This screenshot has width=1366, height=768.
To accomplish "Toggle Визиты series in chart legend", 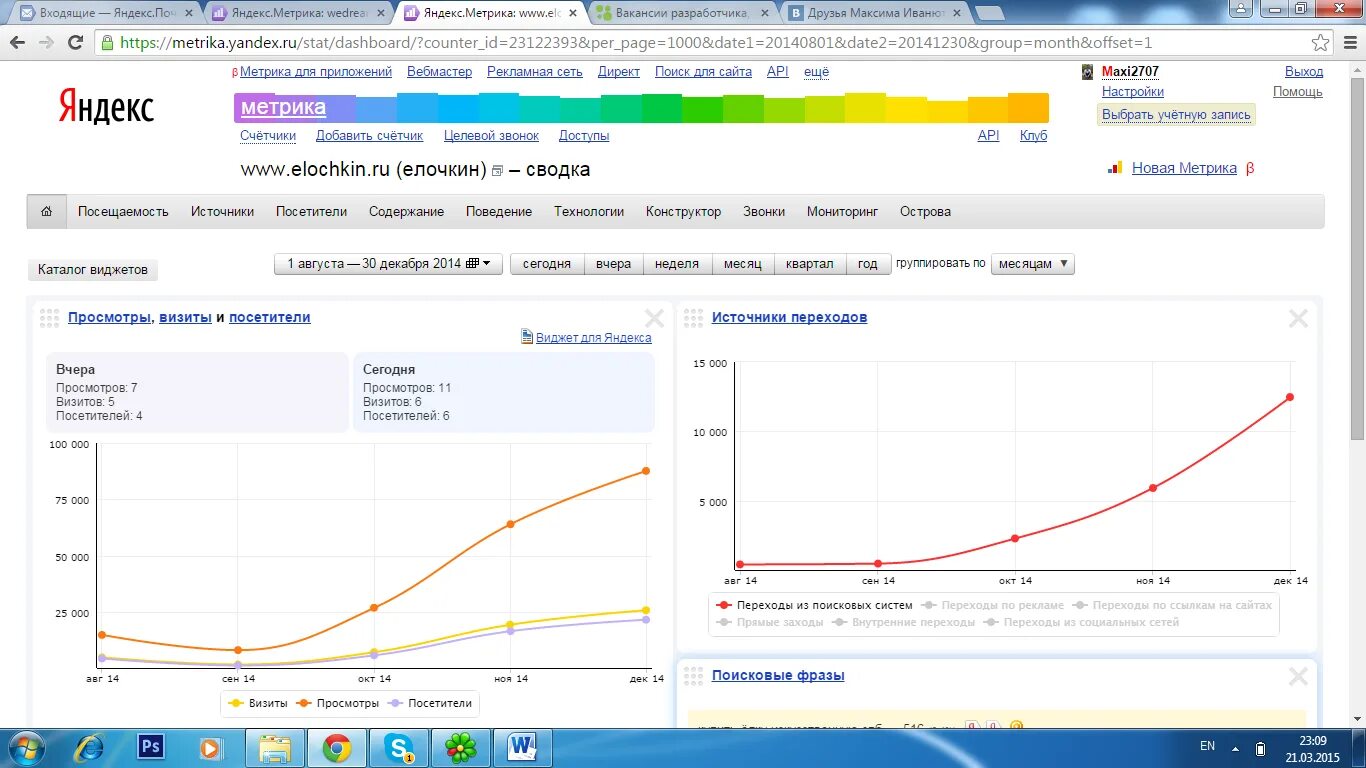I will point(258,703).
